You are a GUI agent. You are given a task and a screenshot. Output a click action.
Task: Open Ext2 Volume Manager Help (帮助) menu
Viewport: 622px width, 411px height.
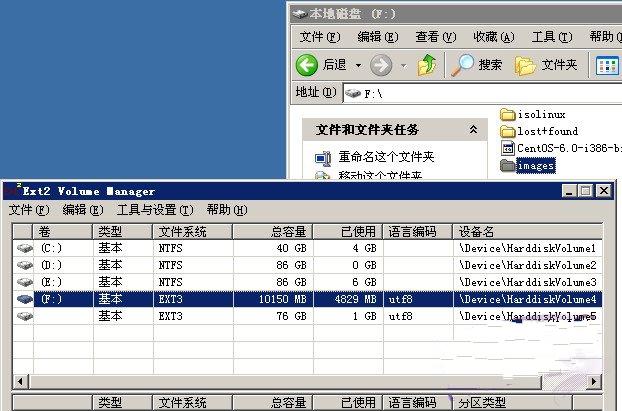pyautogui.click(x=227, y=210)
